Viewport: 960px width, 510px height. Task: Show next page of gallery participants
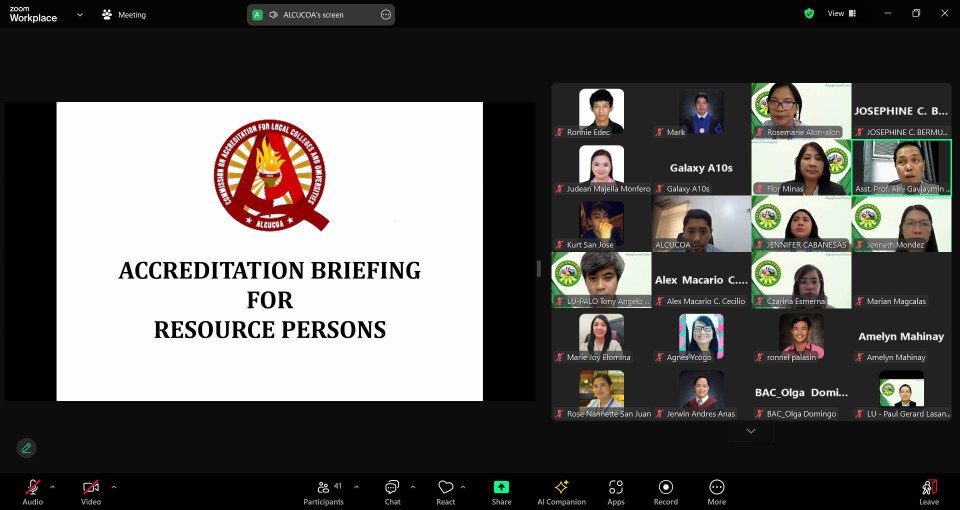point(751,431)
